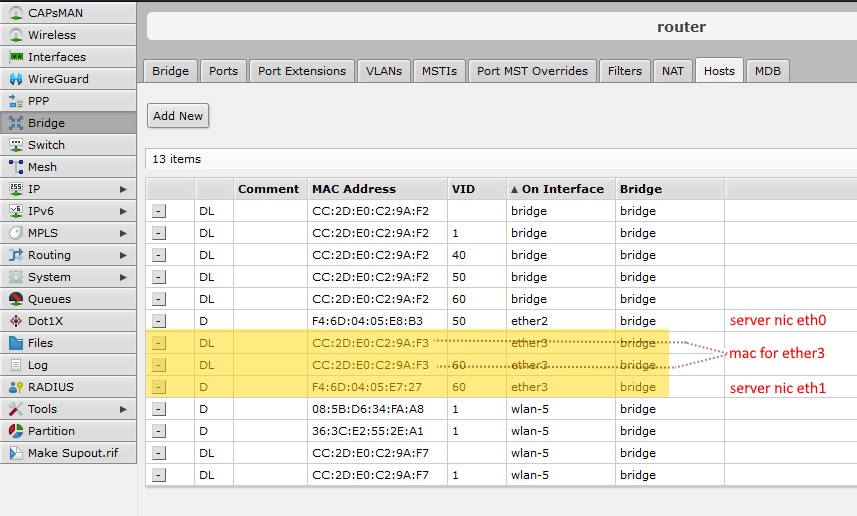Screen dimensions: 857x516
Task: Click the Make Supout.rif icon
Action: pyautogui.click(x=16, y=453)
